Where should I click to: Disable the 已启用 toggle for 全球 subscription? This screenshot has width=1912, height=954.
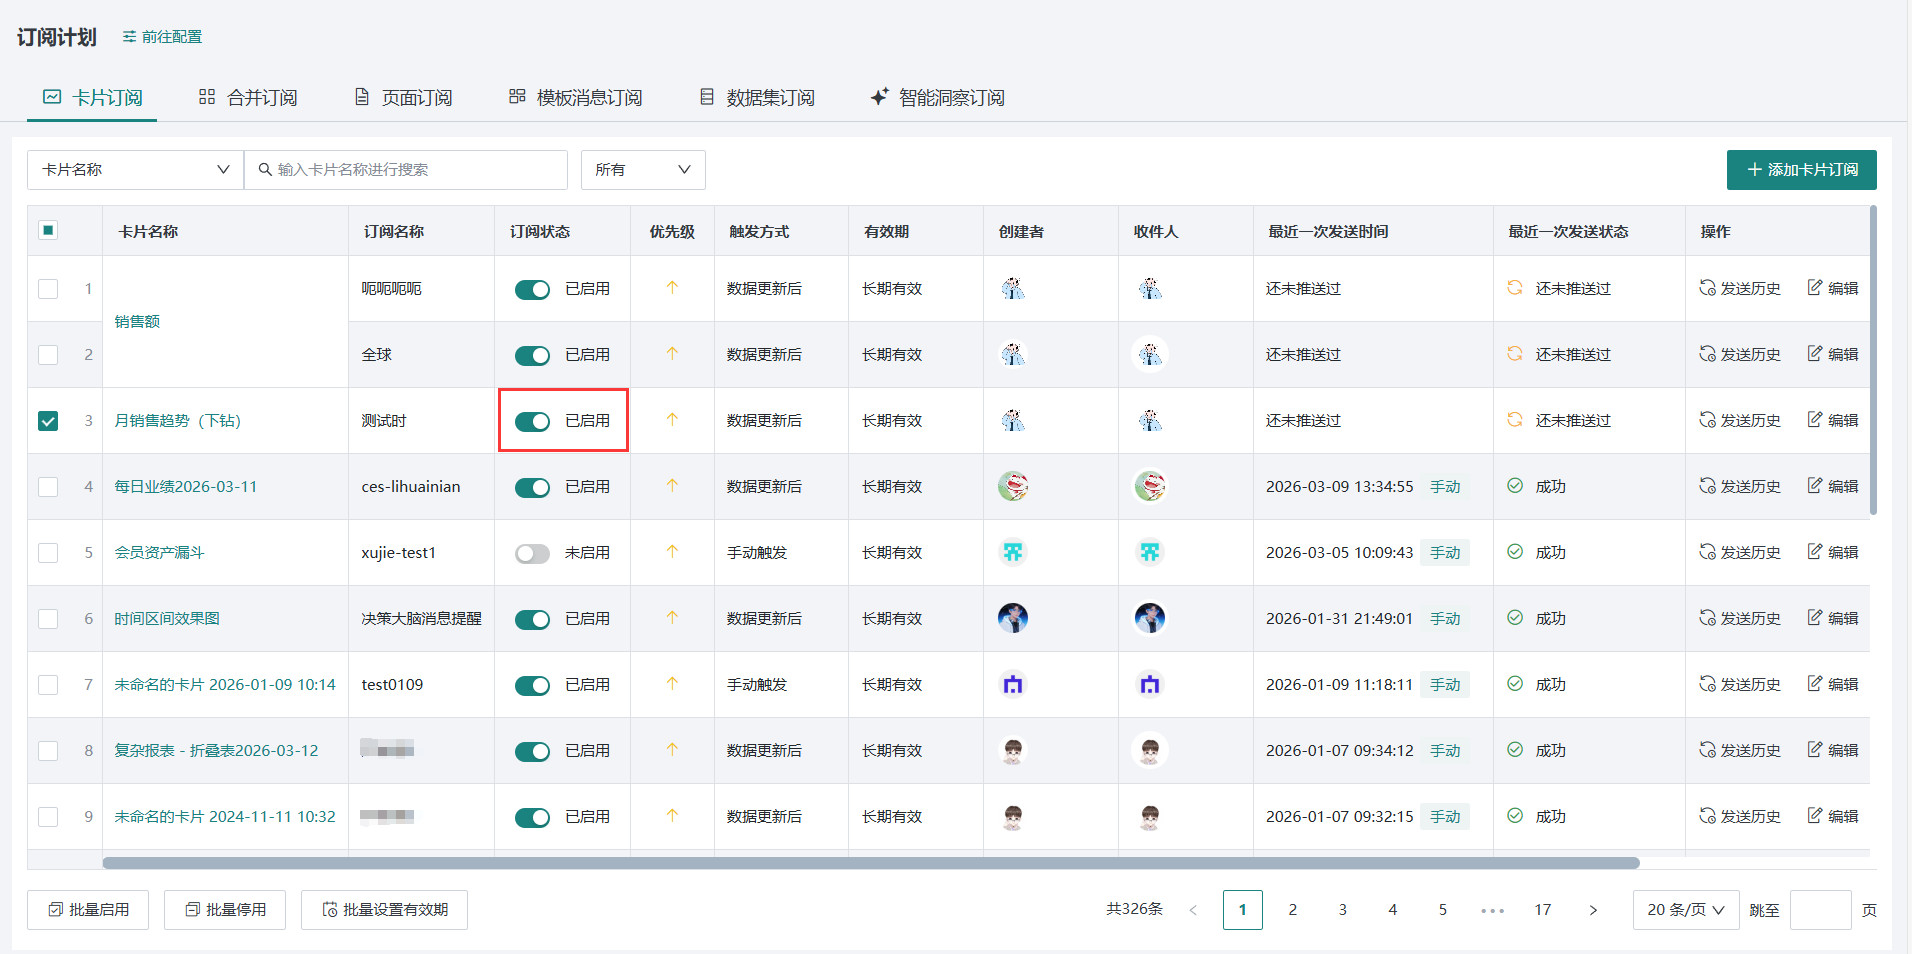pyautogui.click(x=533, y=355)
